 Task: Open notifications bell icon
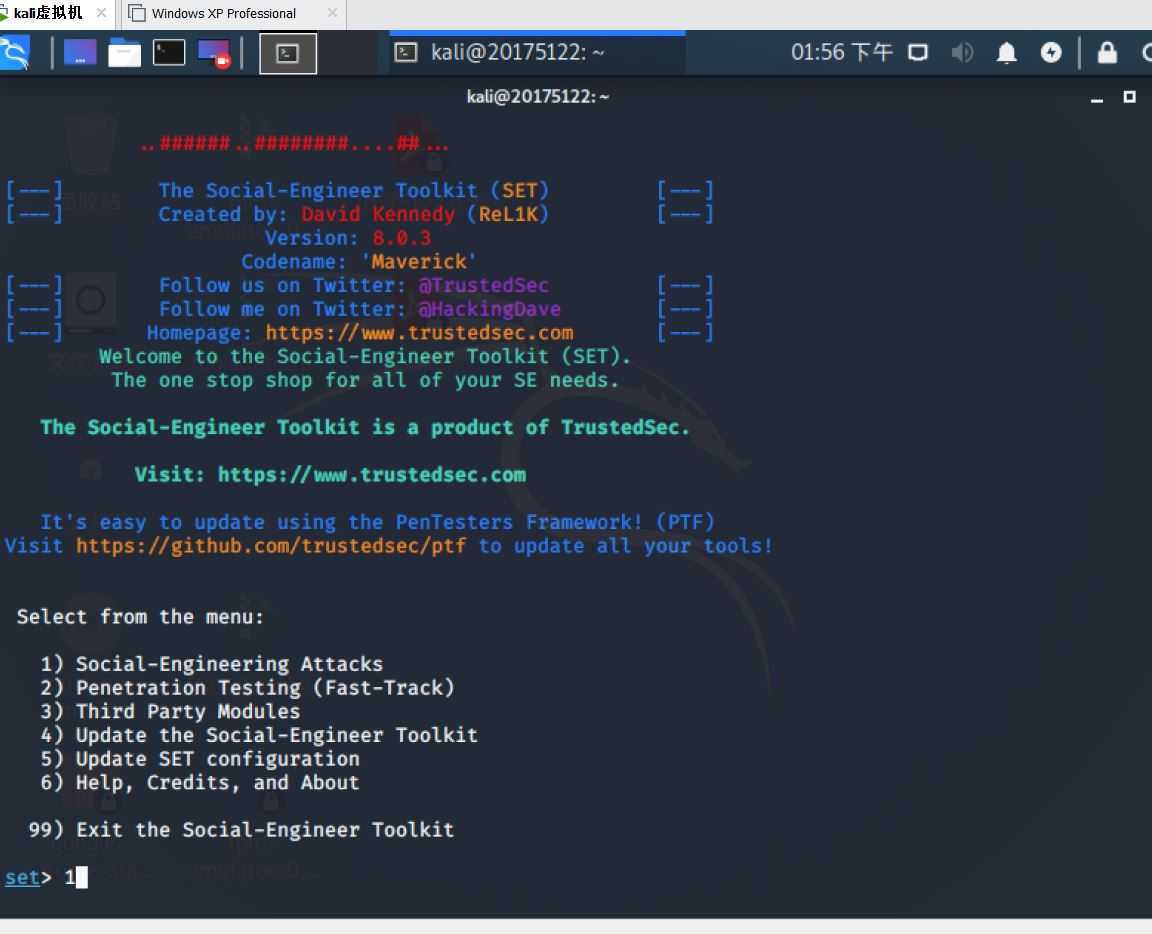tap(1007, 53)
